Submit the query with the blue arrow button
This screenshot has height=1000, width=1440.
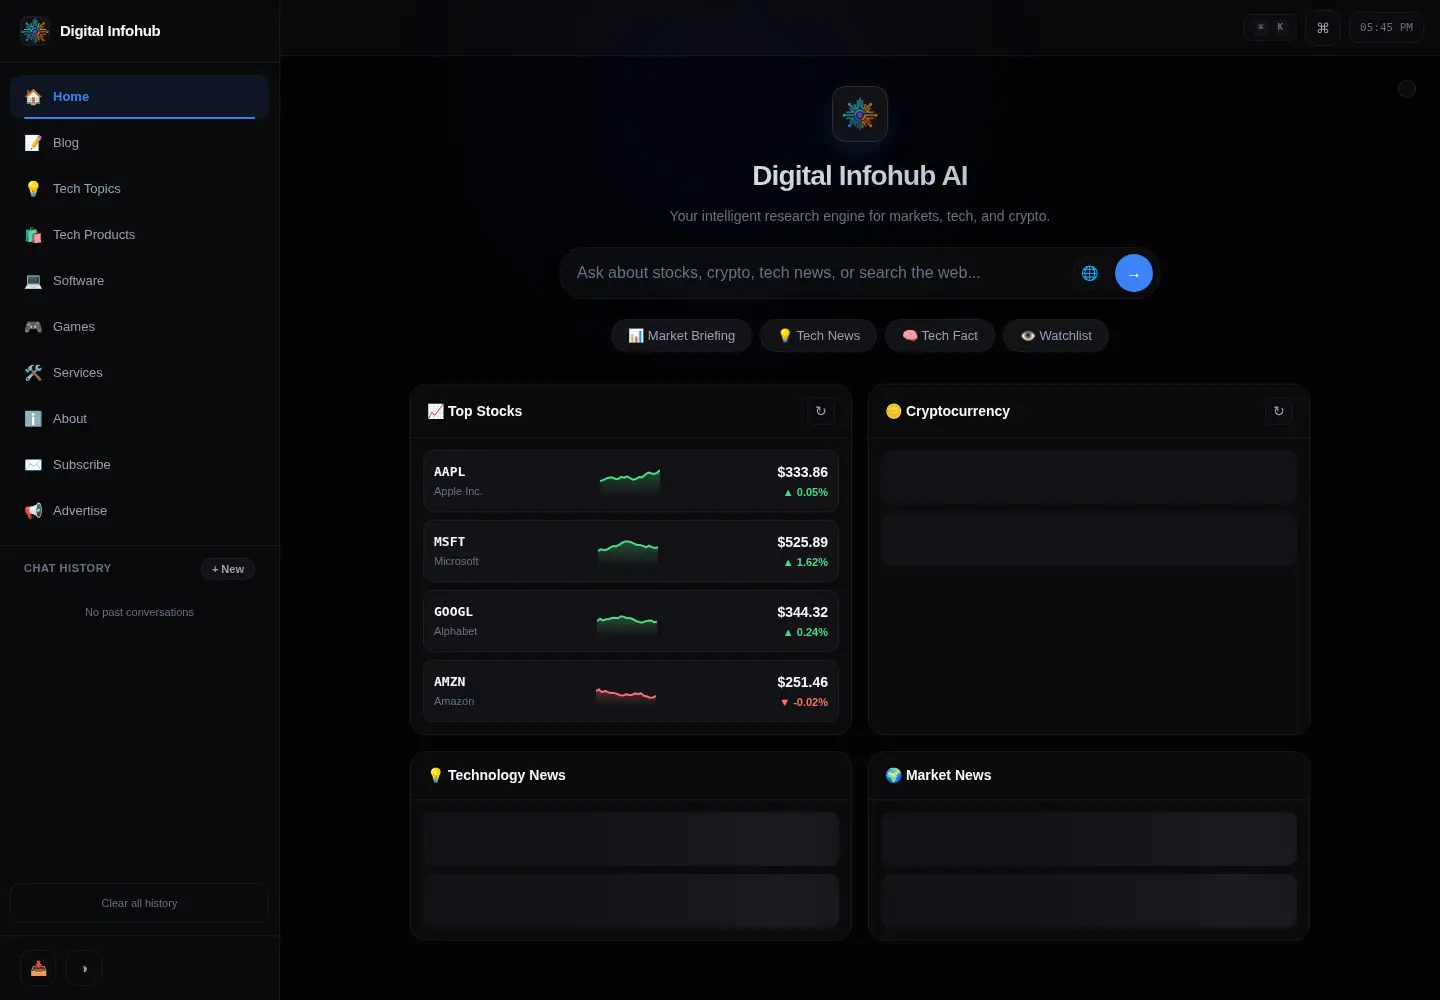point(1134,273)
